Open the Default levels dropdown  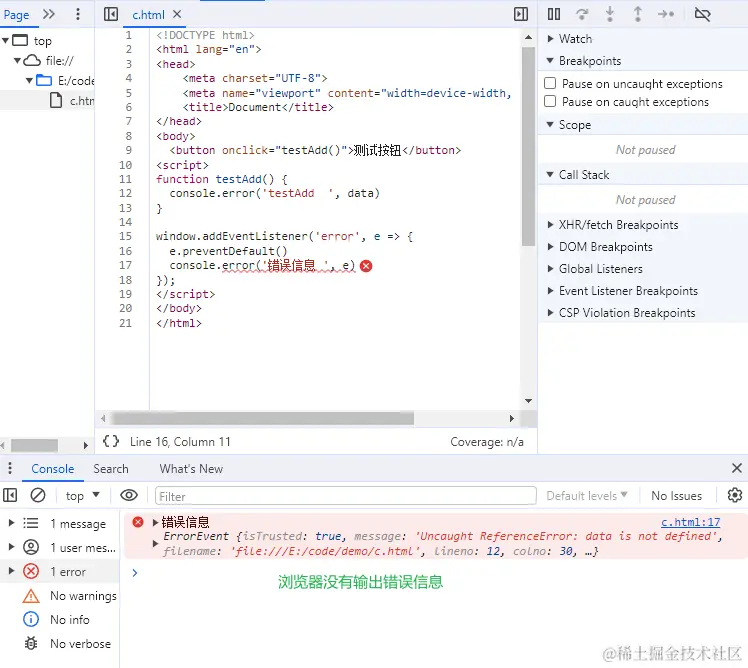(x=587, y=496)
